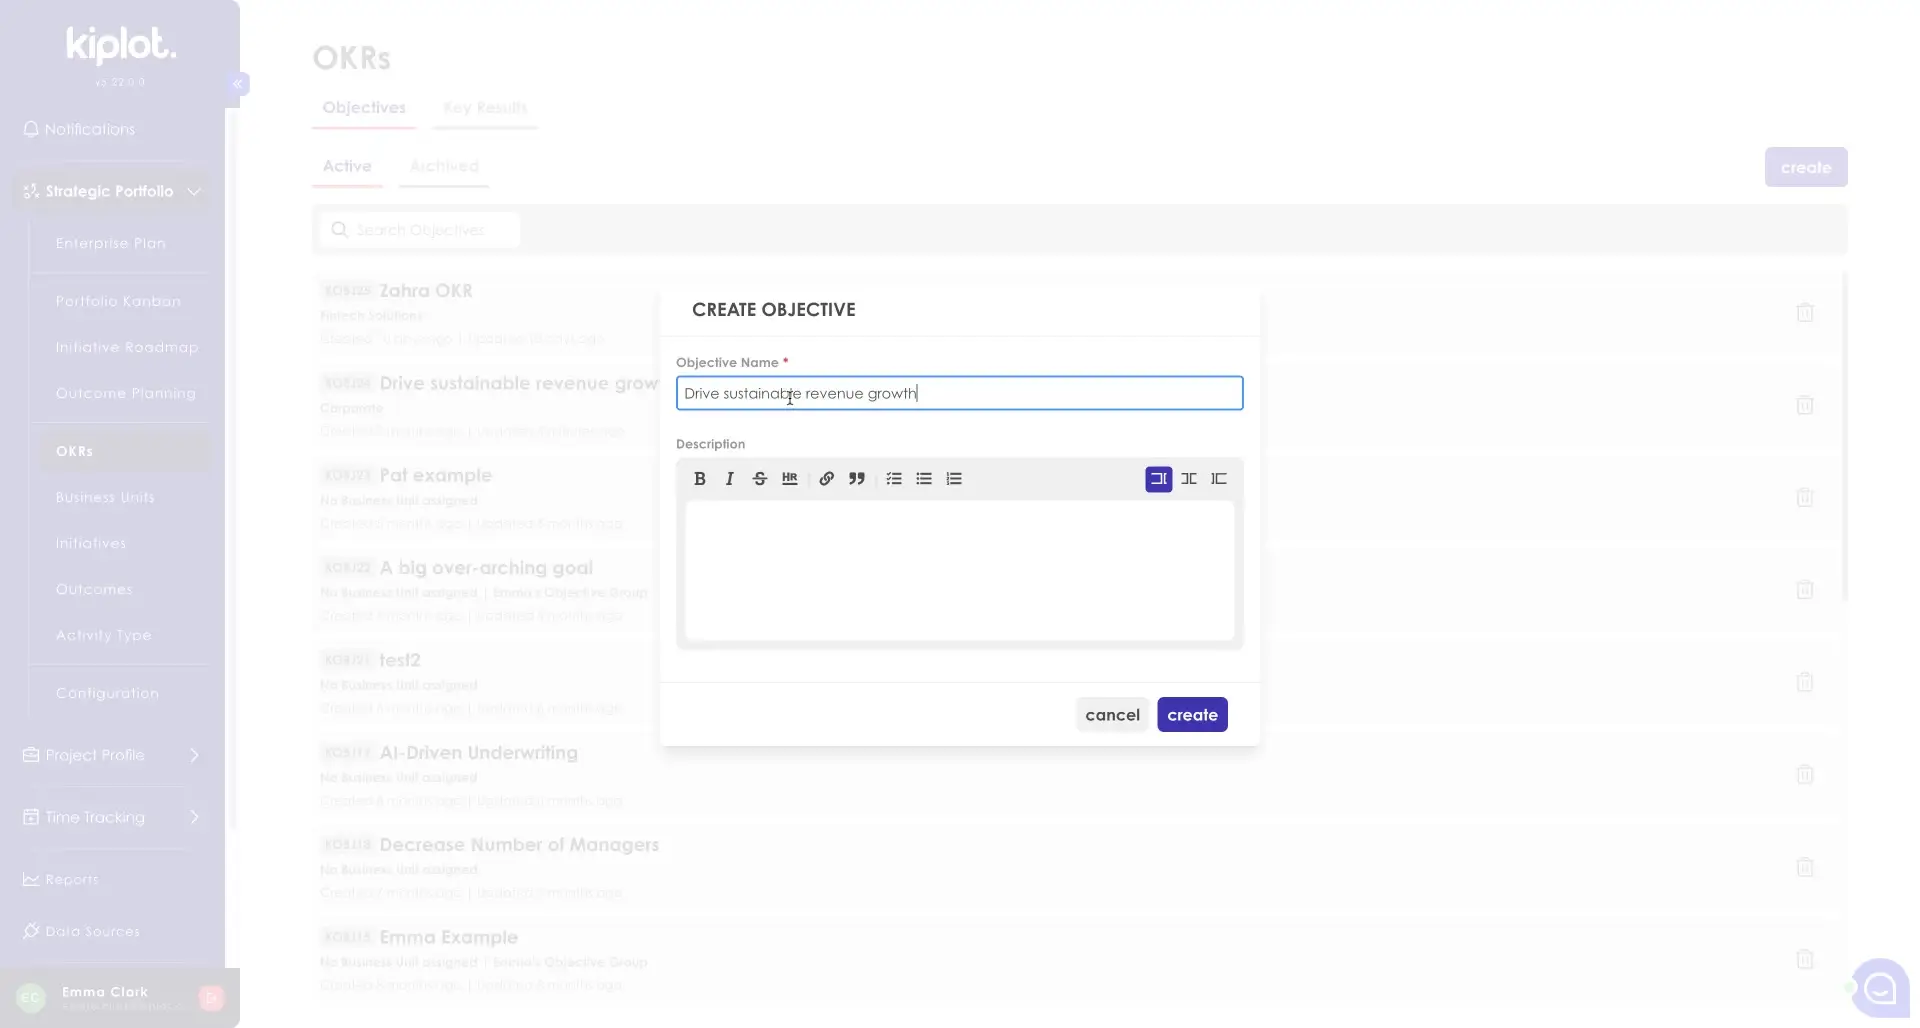Viewport: 1920px width, 1028px height.
Task: Apply bulleted list formatting icon
Action: point(923,478)
